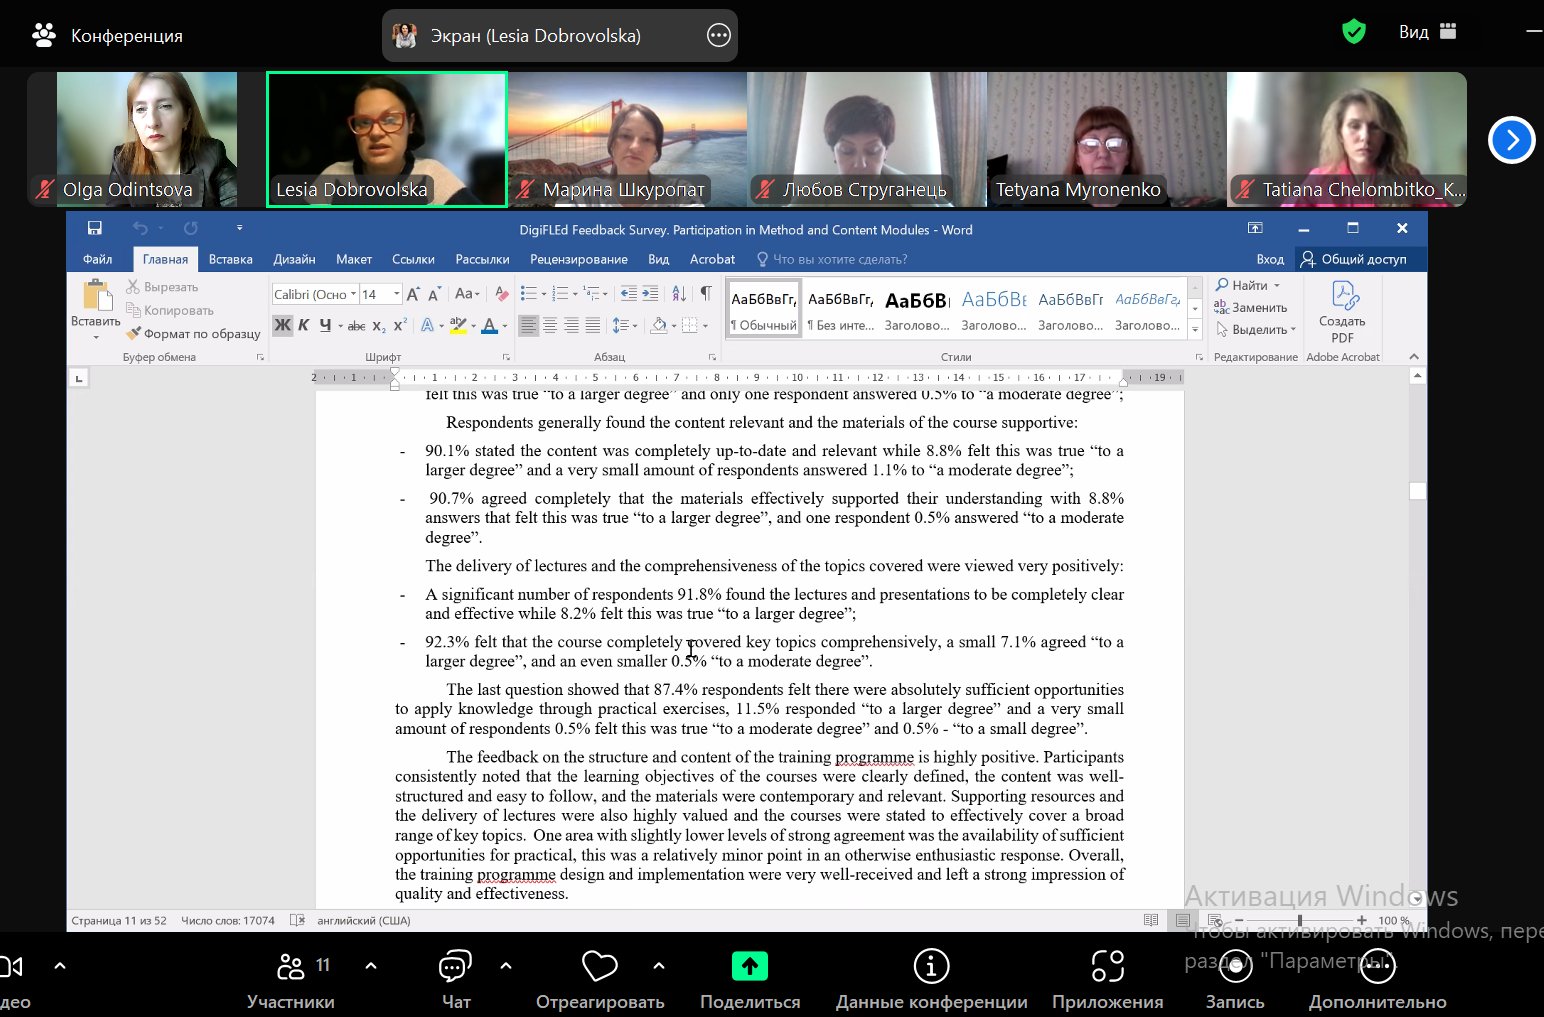The image size is (1544, 1017).
Task: Decrease font size with the shrink font icon
Action: [x=434, y=294]
